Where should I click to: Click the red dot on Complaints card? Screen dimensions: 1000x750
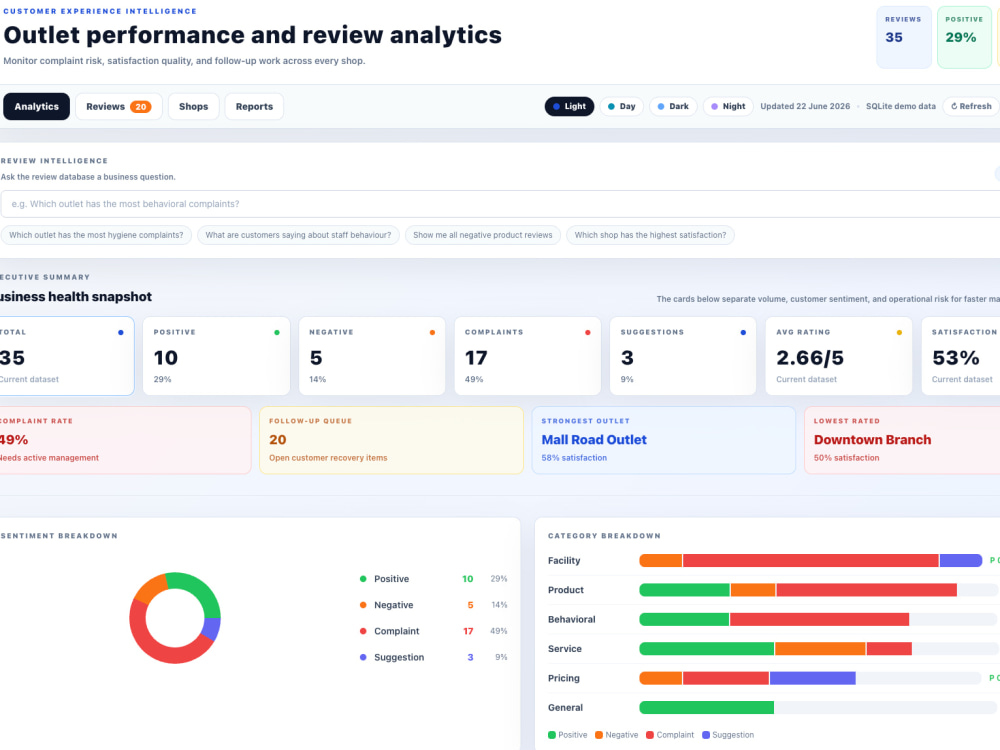588,332
